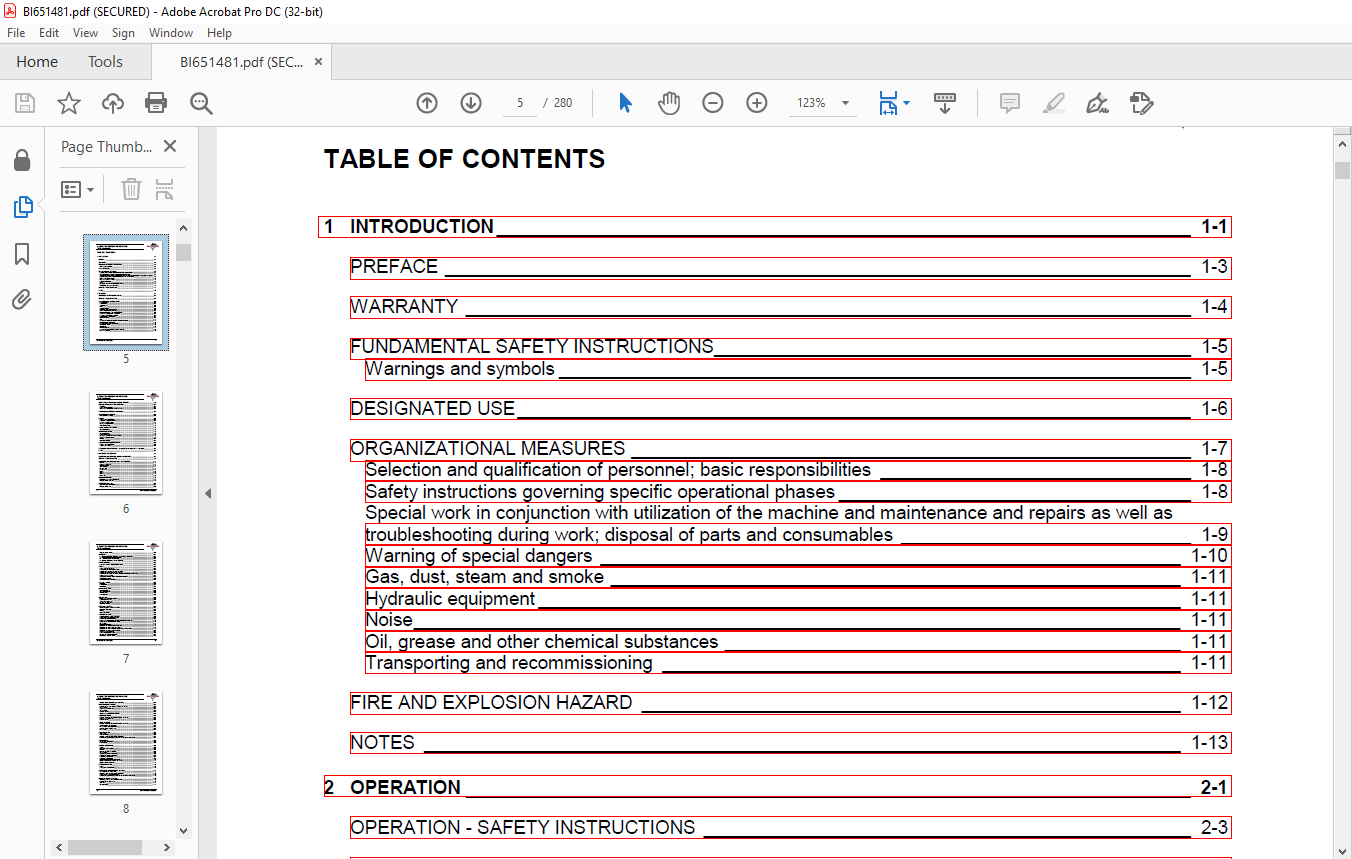The height and width of the screenshot is (859, 1352).
Task: Click the stamp/redact tool icon
Action: point(1142,103)
